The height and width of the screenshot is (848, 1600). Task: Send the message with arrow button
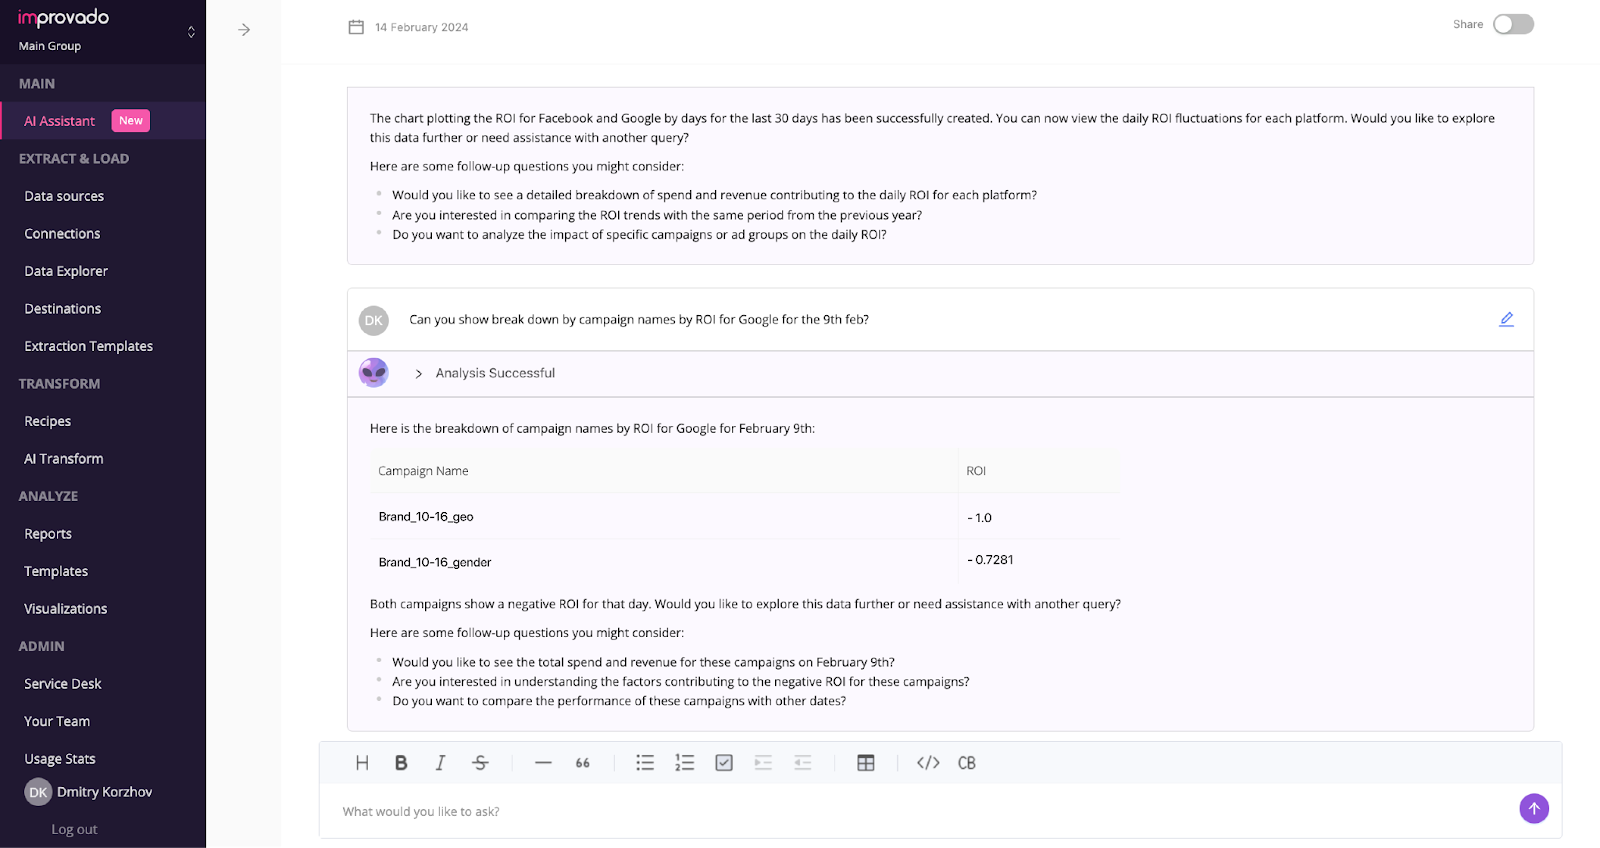[1533, 808]
